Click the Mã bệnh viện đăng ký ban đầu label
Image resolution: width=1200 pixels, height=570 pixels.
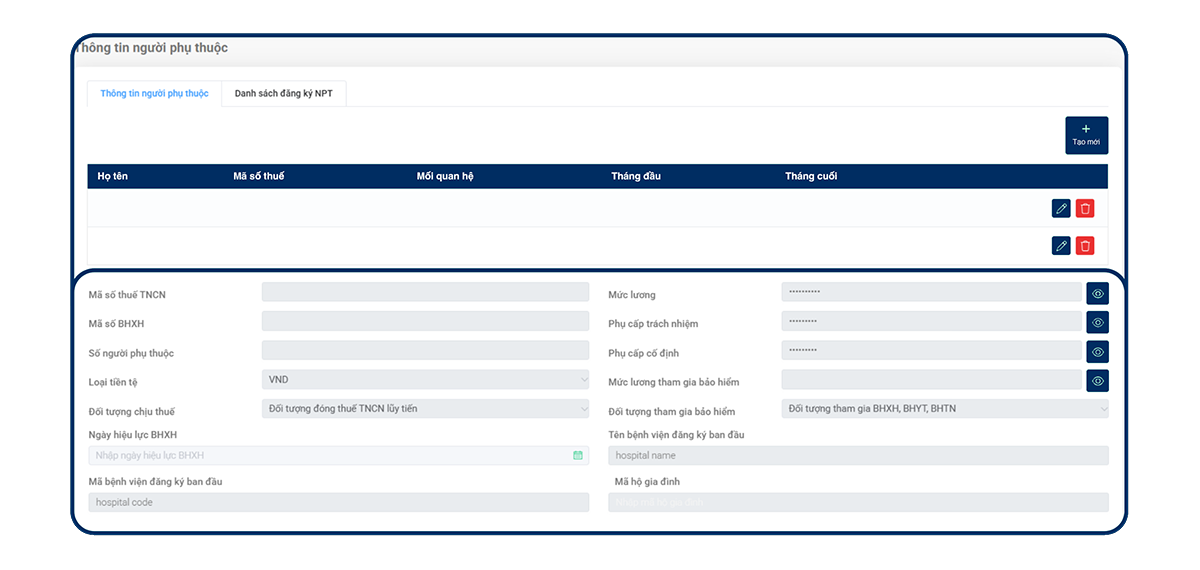155,482
